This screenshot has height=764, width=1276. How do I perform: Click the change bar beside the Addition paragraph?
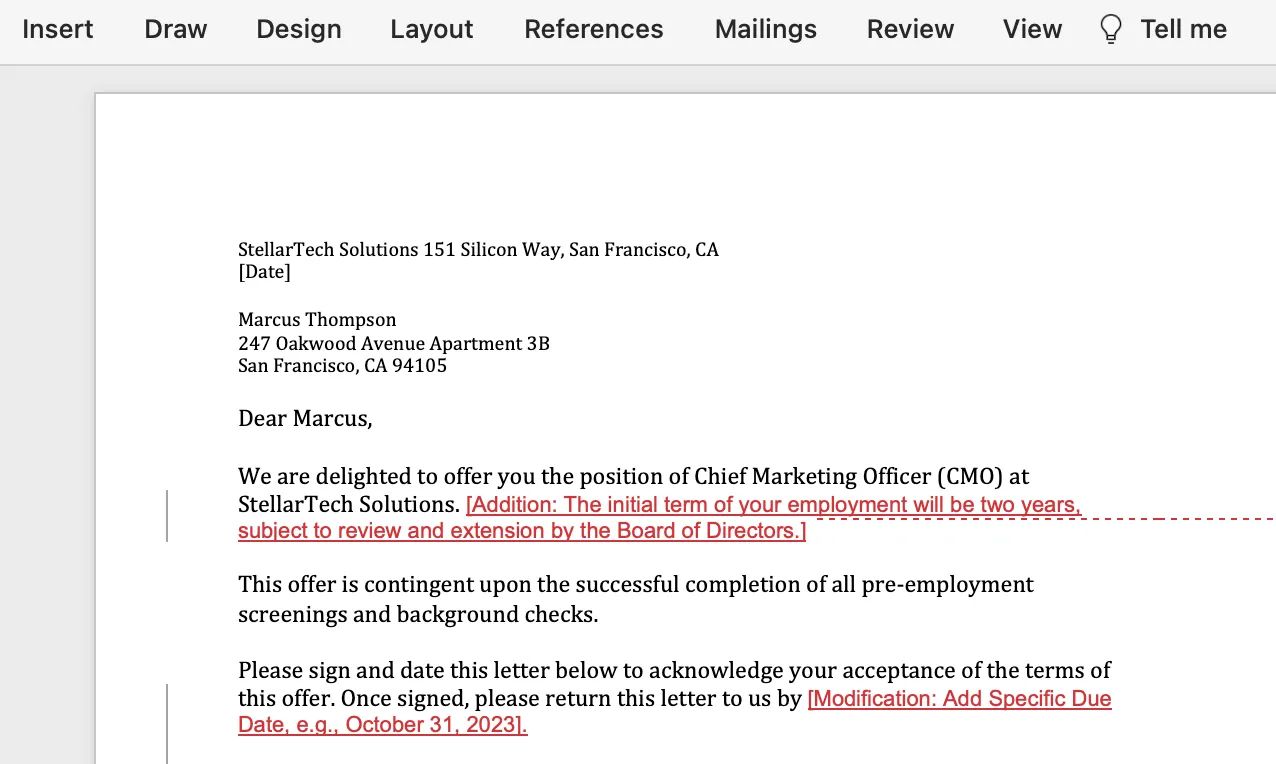coord(167,516)
